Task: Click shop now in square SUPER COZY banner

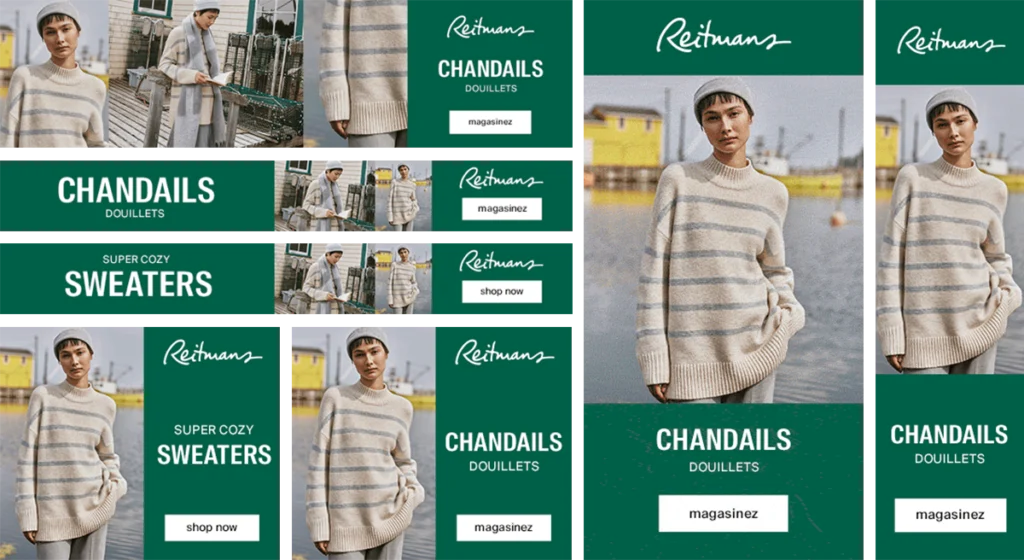Action: [212, 527]
